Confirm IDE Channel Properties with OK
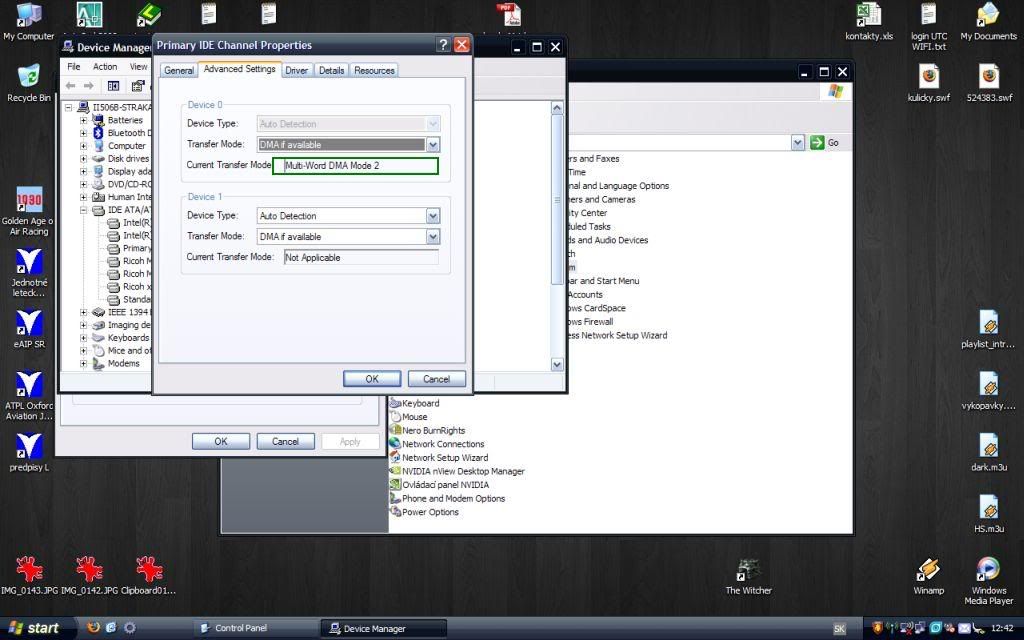 point(372,379)
